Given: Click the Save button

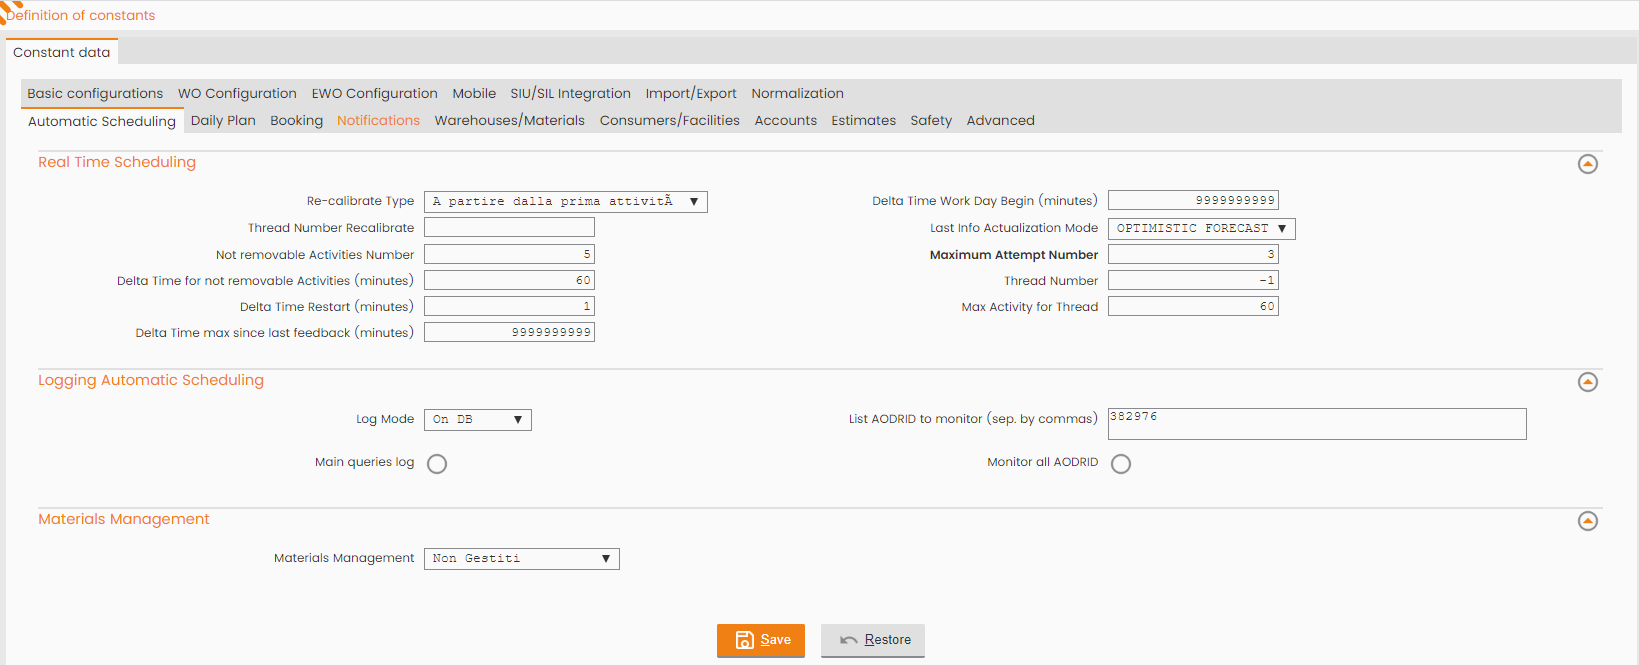Looking at the screenshot, I should (761, 640).
